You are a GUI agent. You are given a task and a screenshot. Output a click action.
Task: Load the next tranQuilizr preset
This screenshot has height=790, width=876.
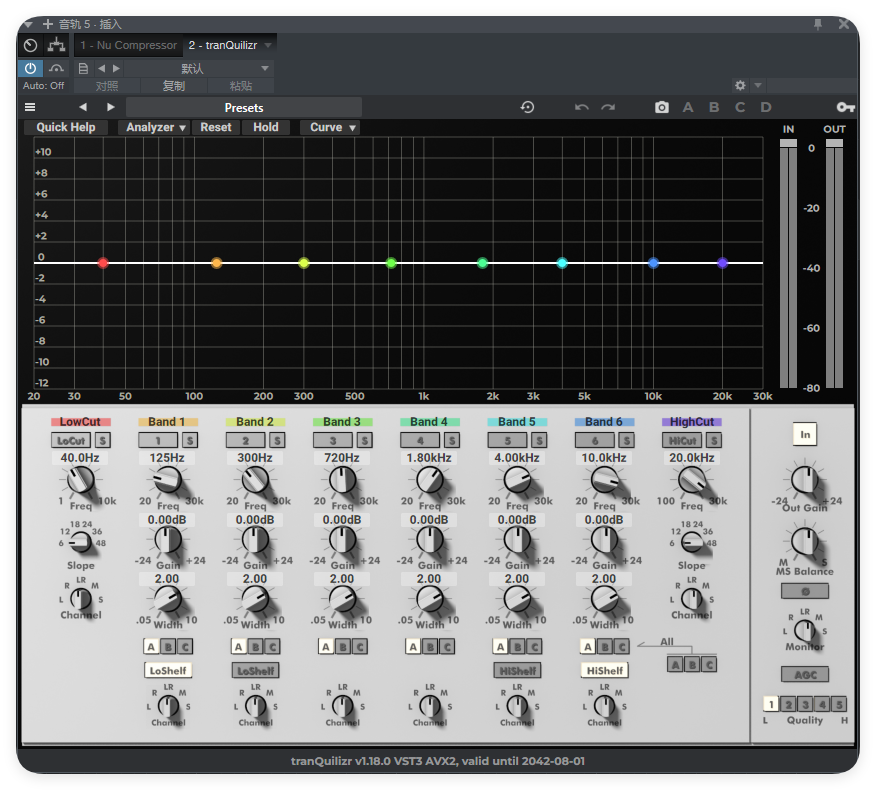pos(111,107)
